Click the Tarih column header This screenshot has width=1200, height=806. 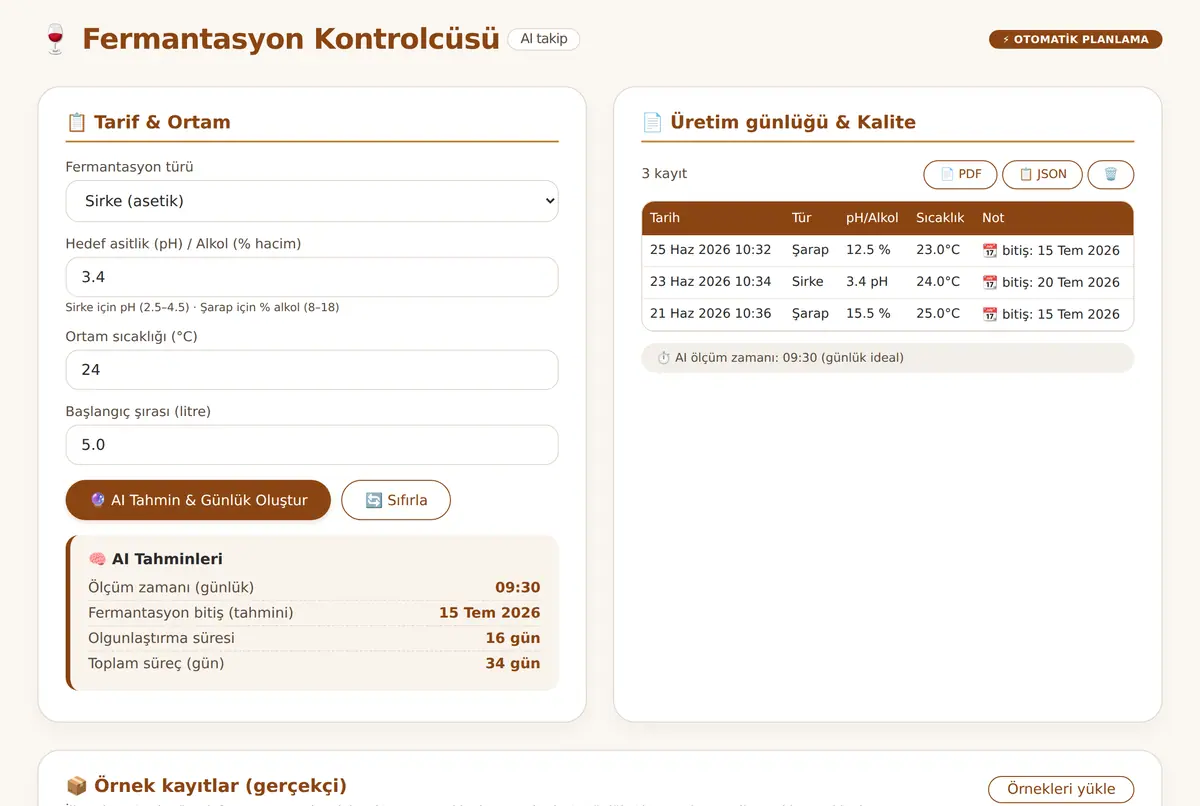pos(665,218)
